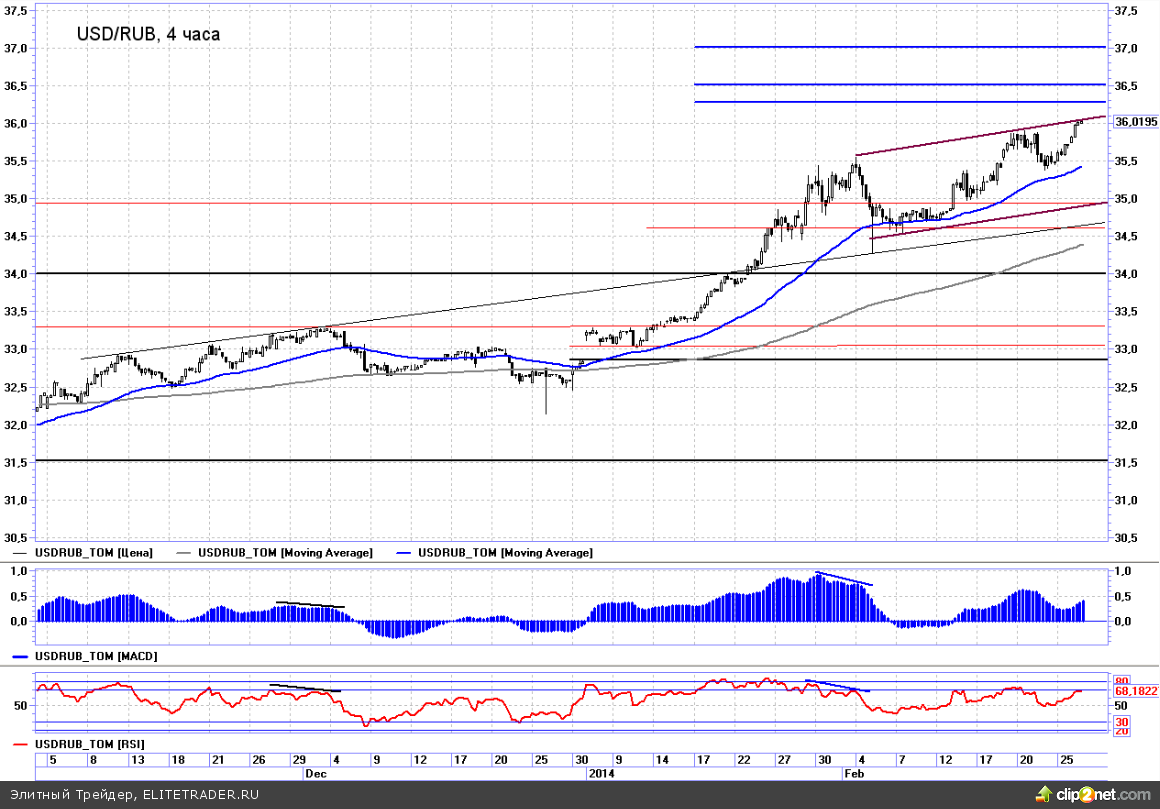Click the red RSI legend line marker
Viewport: 1160px width, 809px height.
[20, 745]
